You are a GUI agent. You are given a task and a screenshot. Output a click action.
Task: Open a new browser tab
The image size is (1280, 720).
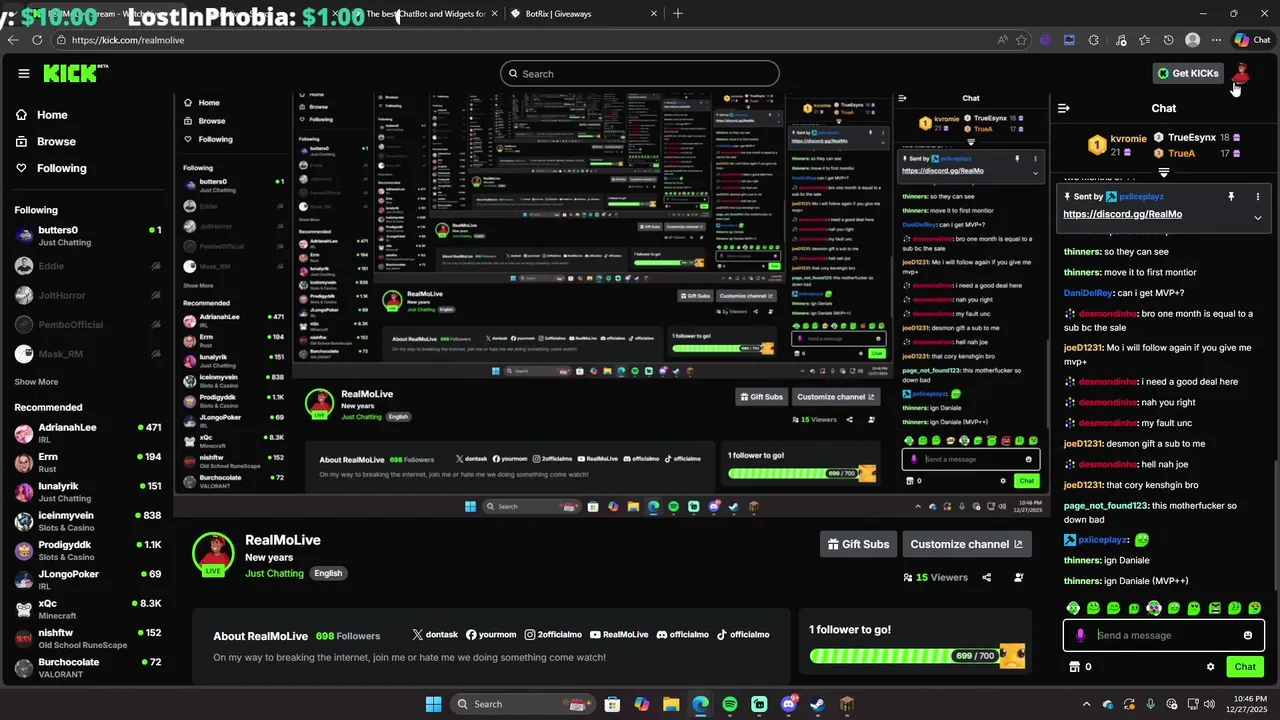tap(678, 14)
